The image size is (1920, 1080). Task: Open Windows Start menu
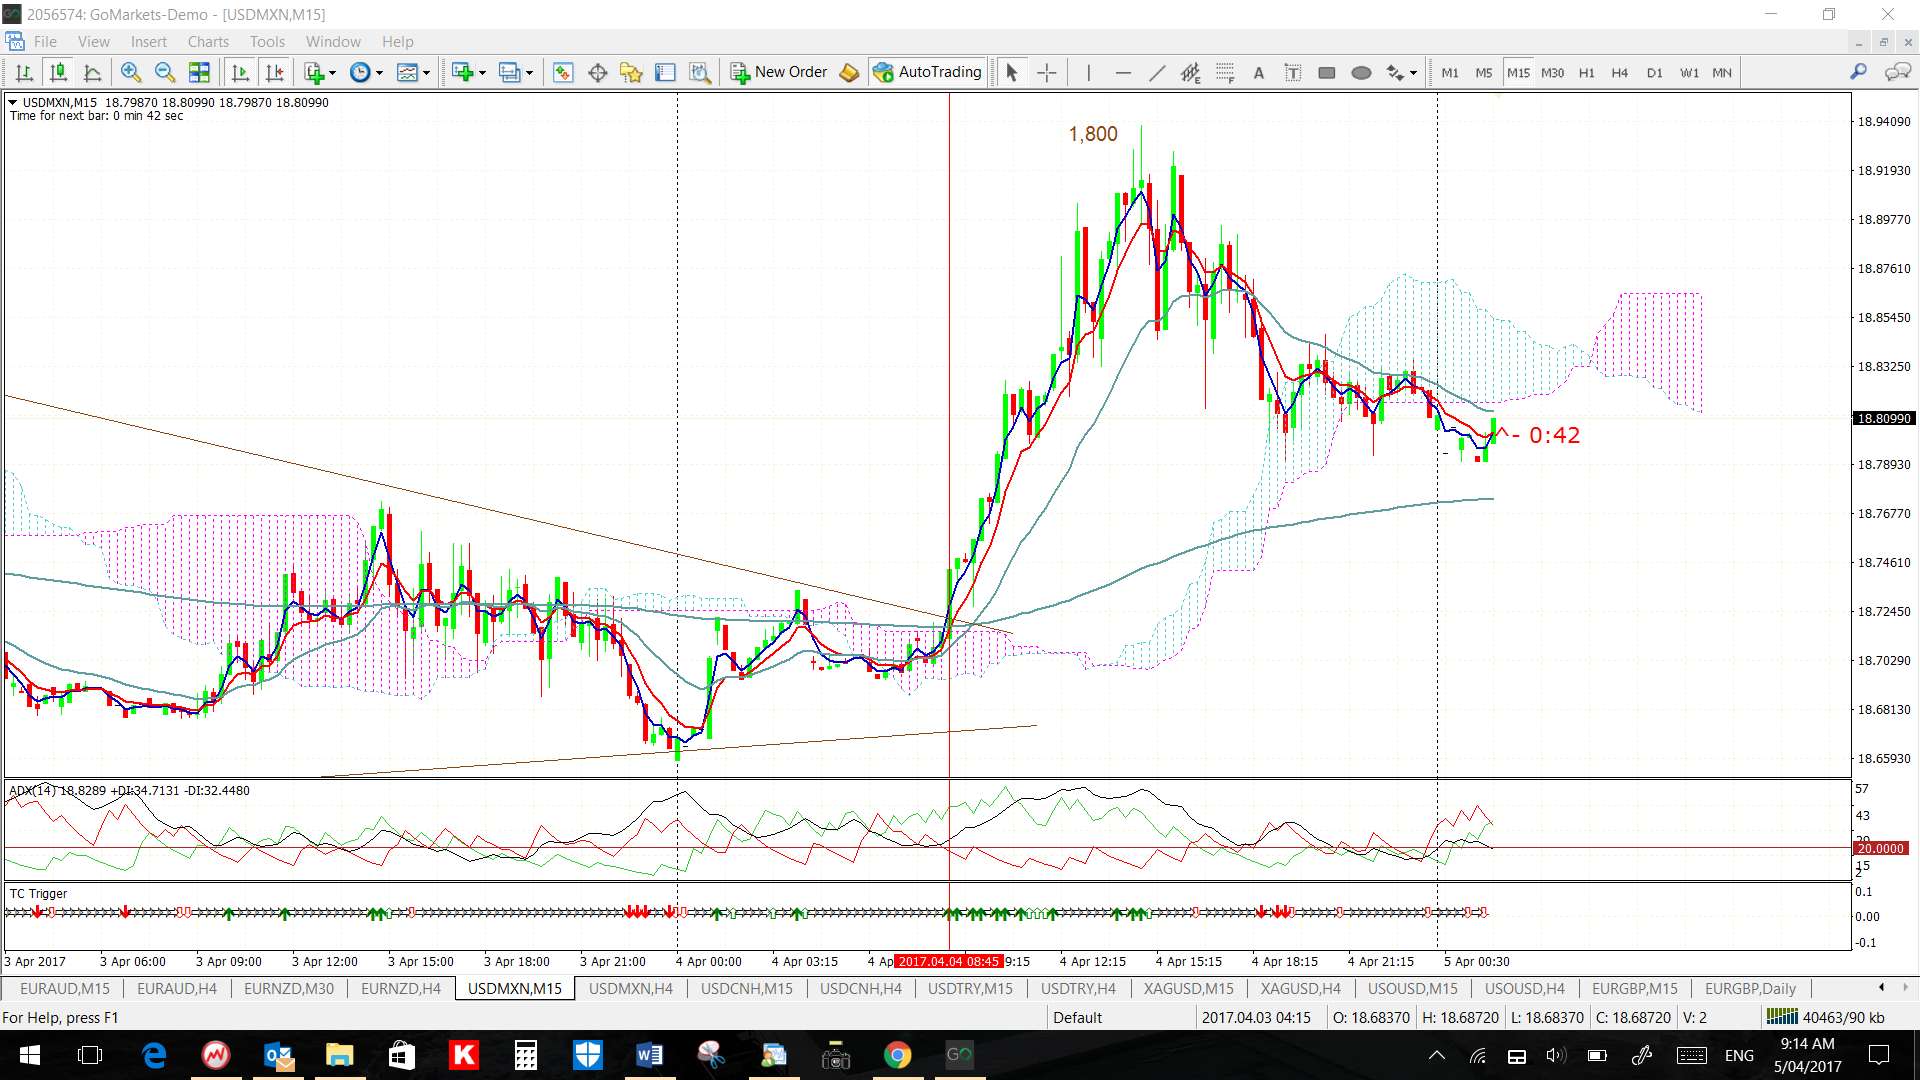[29, 1055]
